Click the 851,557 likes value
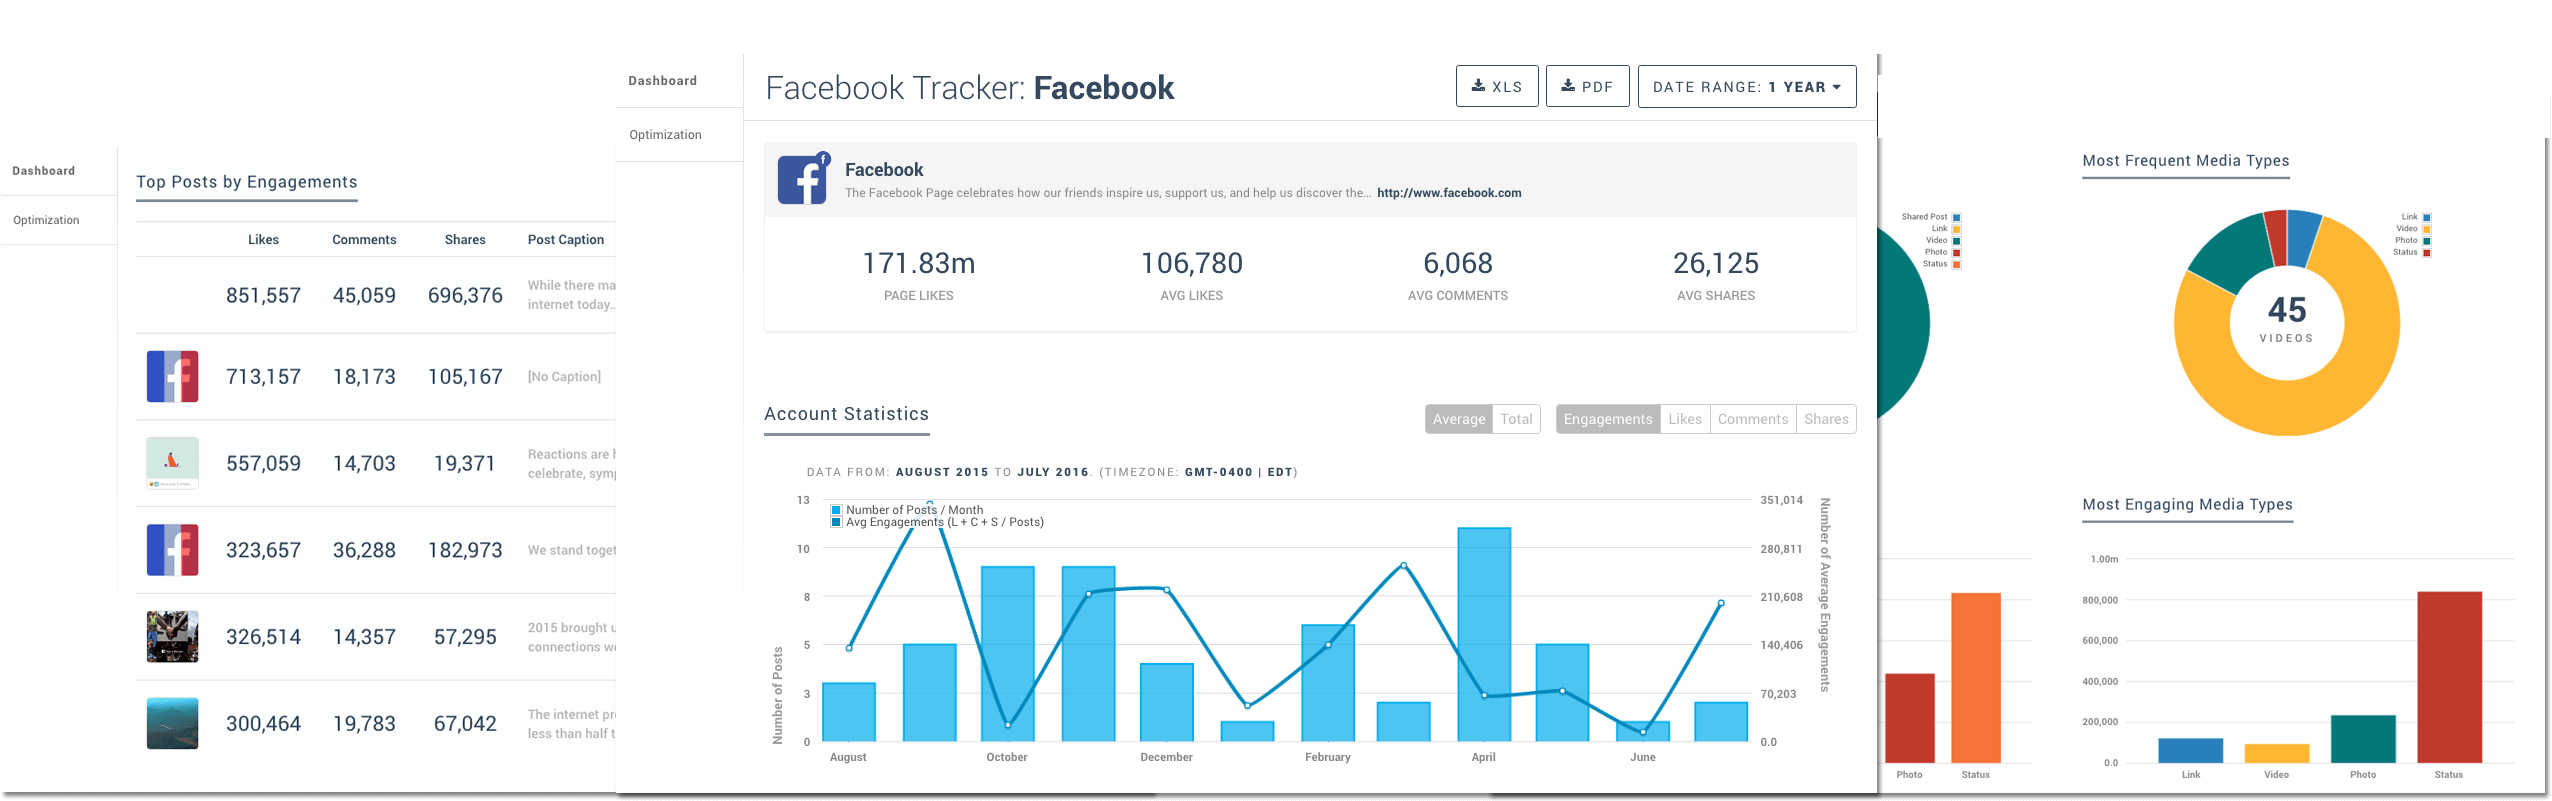Image resolution: width=2552 pixels, height=801 pixels. point(263,296)
